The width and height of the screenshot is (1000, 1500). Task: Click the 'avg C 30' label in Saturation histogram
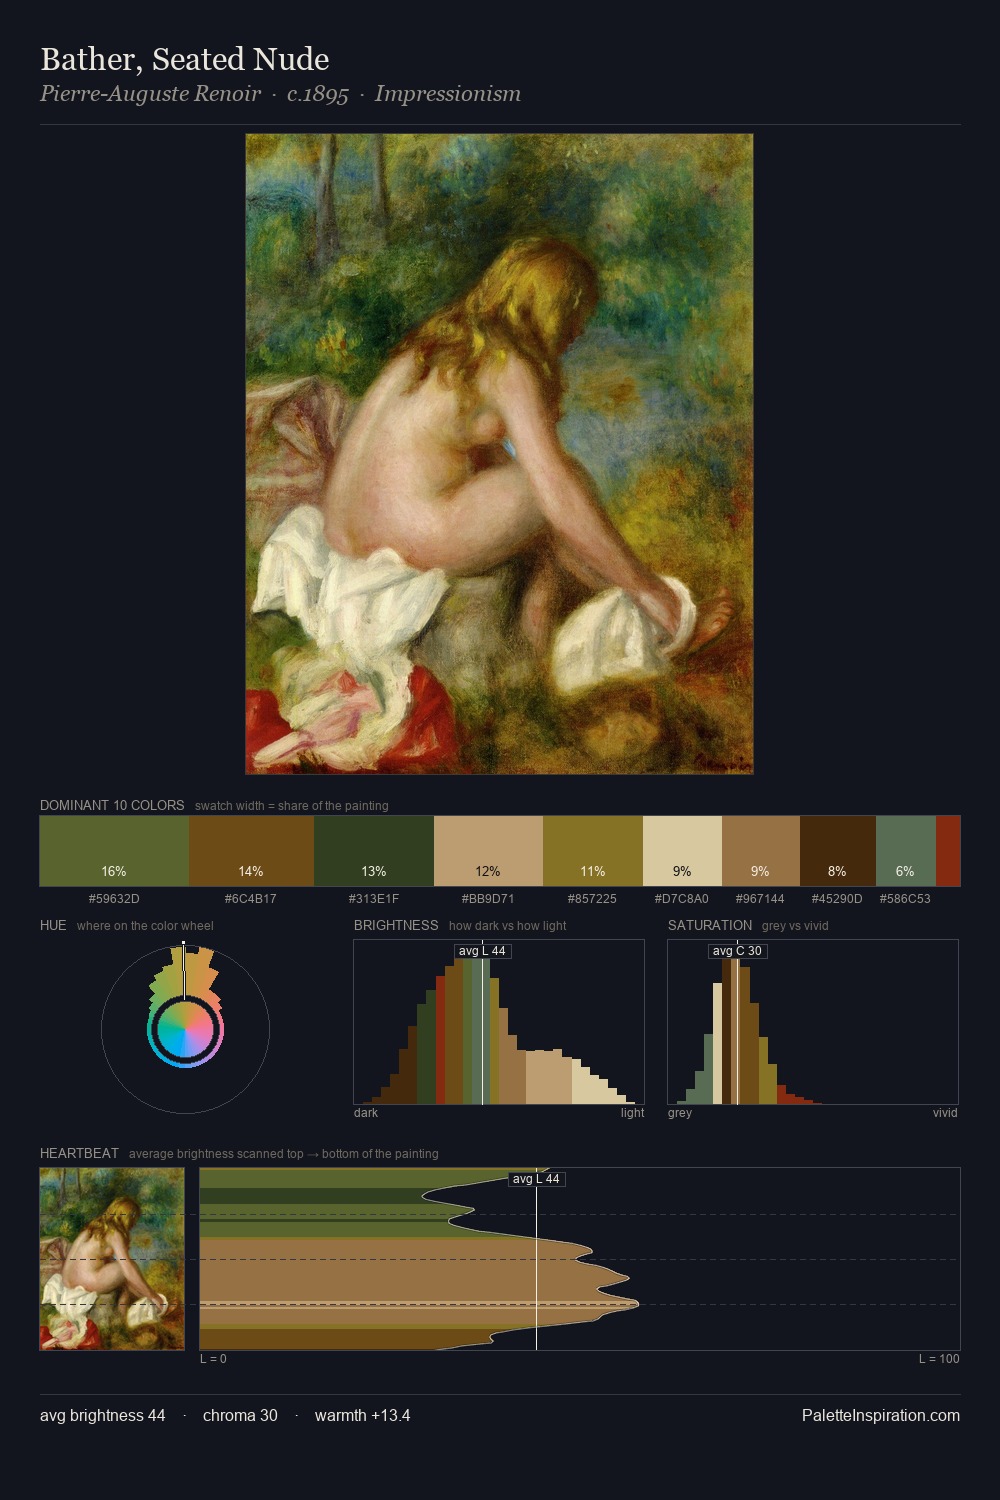point(737,951)
